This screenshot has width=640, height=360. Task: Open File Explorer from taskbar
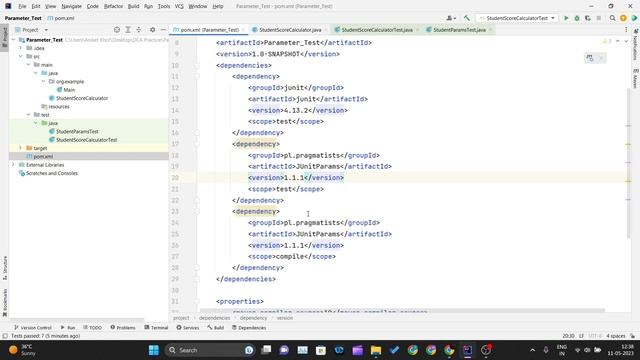[376, 350]
